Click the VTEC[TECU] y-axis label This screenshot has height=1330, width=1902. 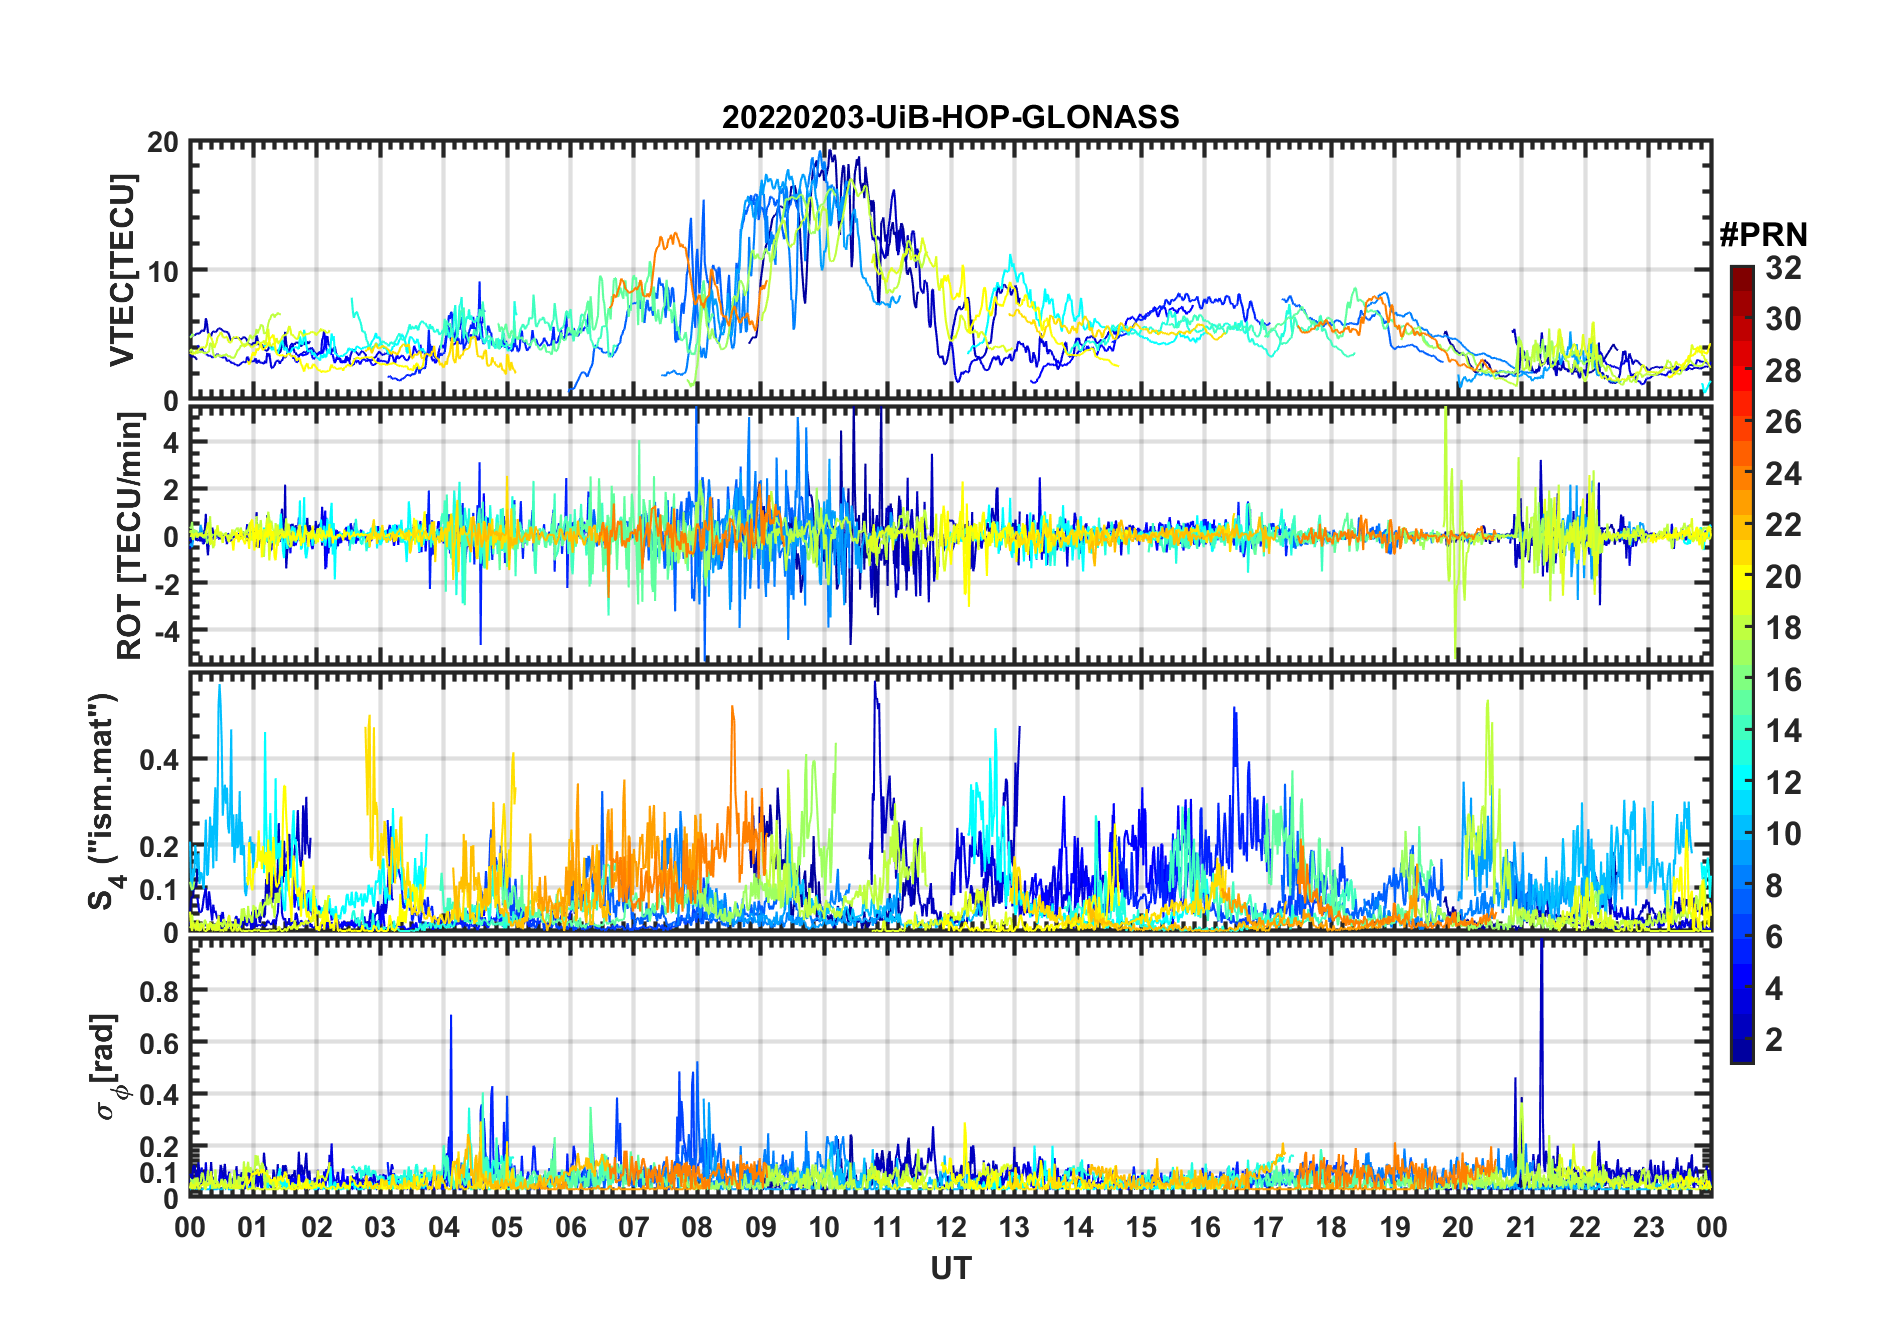click(x=122, y=270)
